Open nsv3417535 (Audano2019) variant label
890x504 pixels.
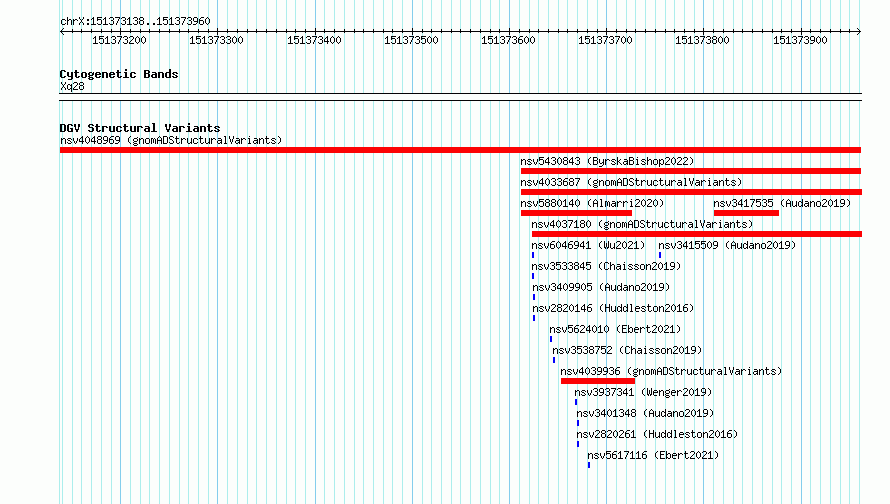click(782, 203)
